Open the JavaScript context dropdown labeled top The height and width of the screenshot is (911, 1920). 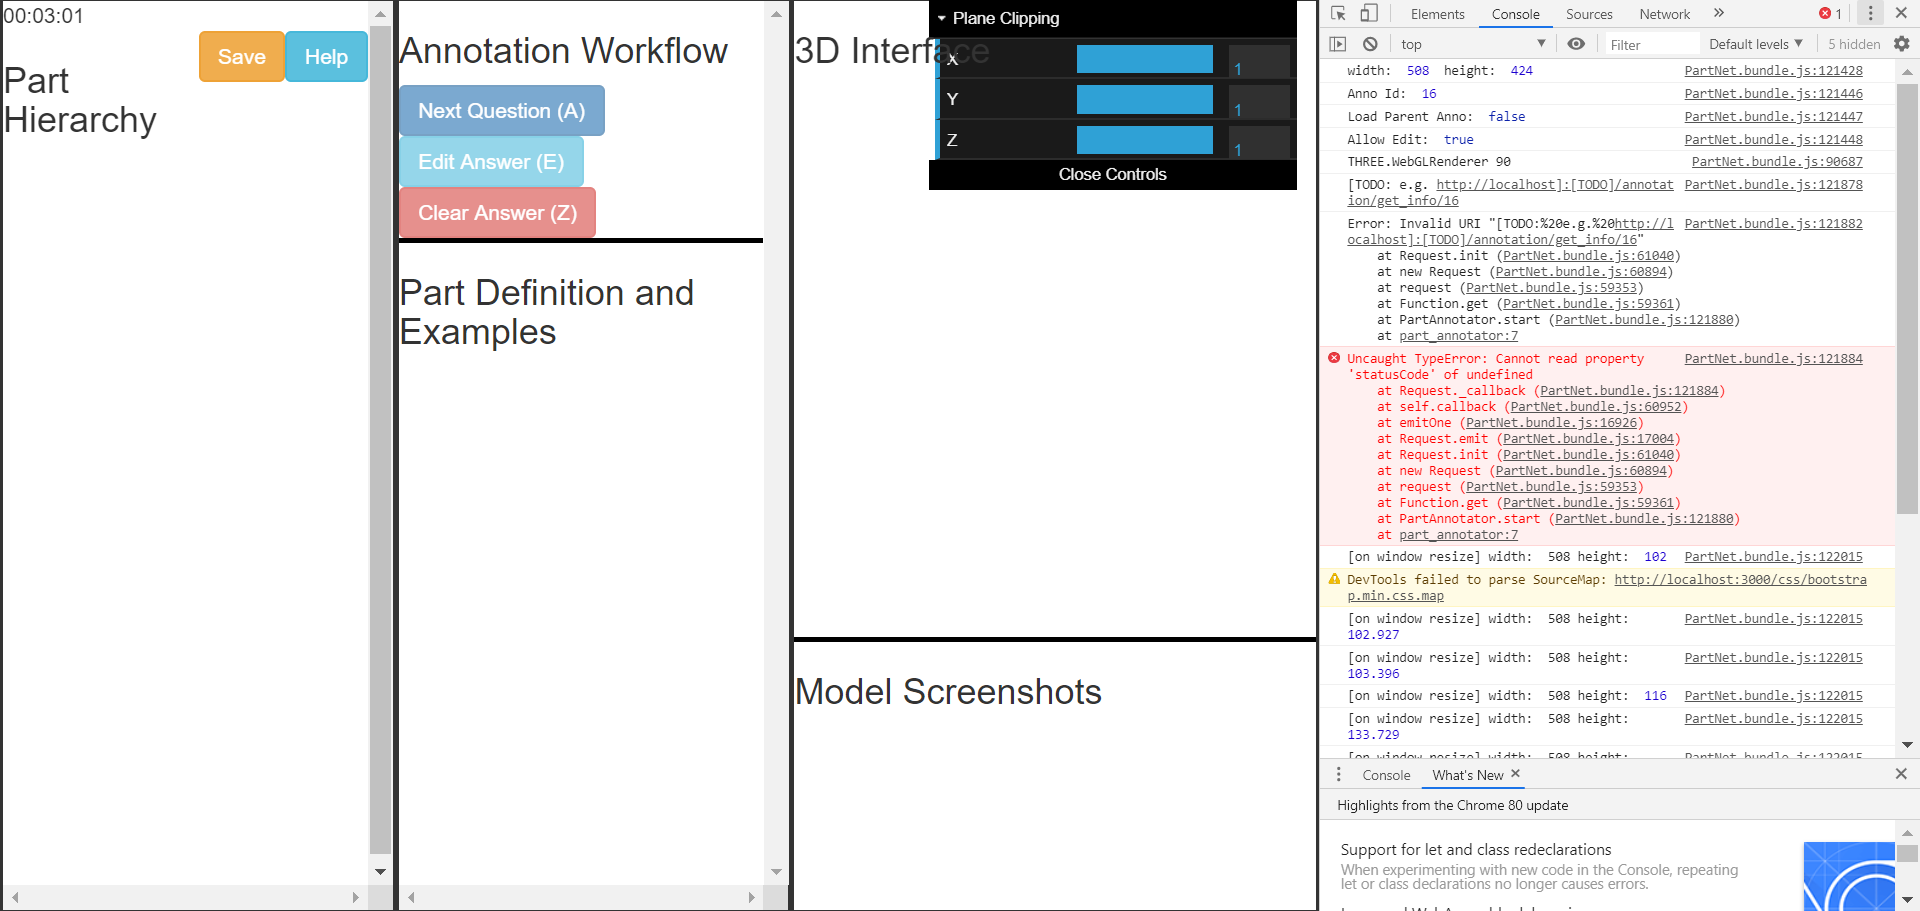[x=1470, y=44]
